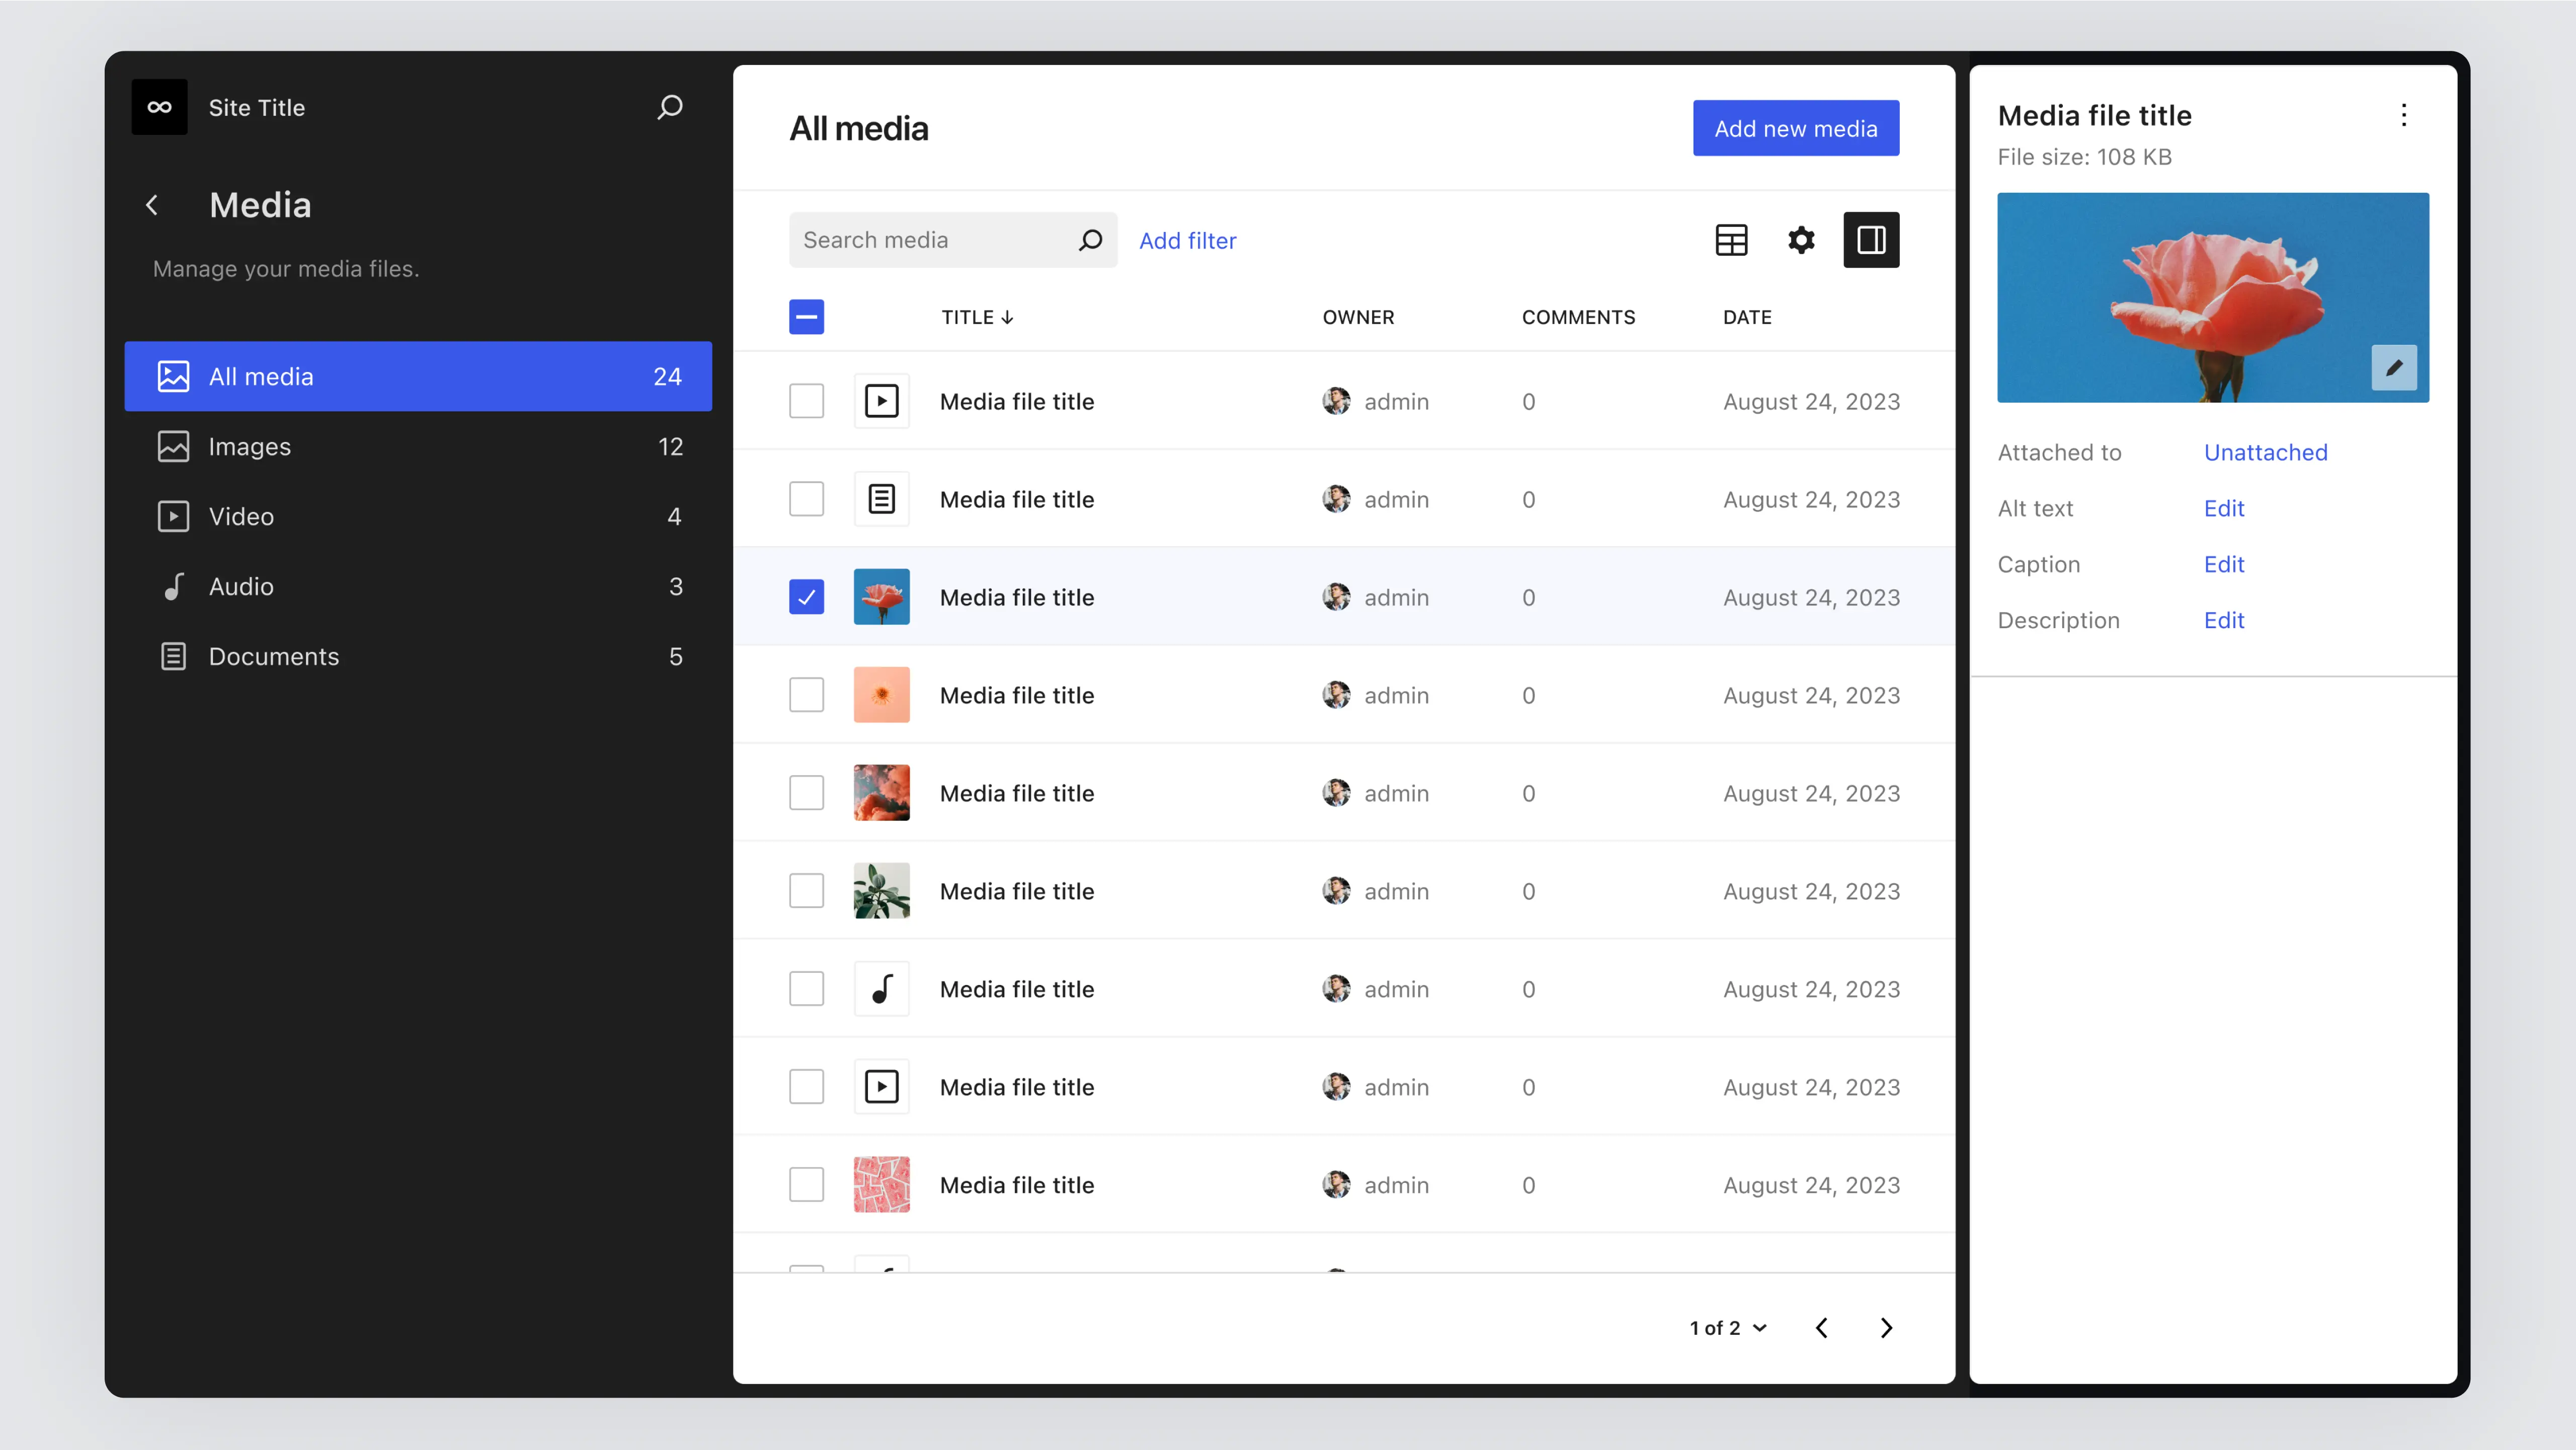Click the Add new media button
Viewport: 2576px width, 1450px height.
(x=1795, y=128)
